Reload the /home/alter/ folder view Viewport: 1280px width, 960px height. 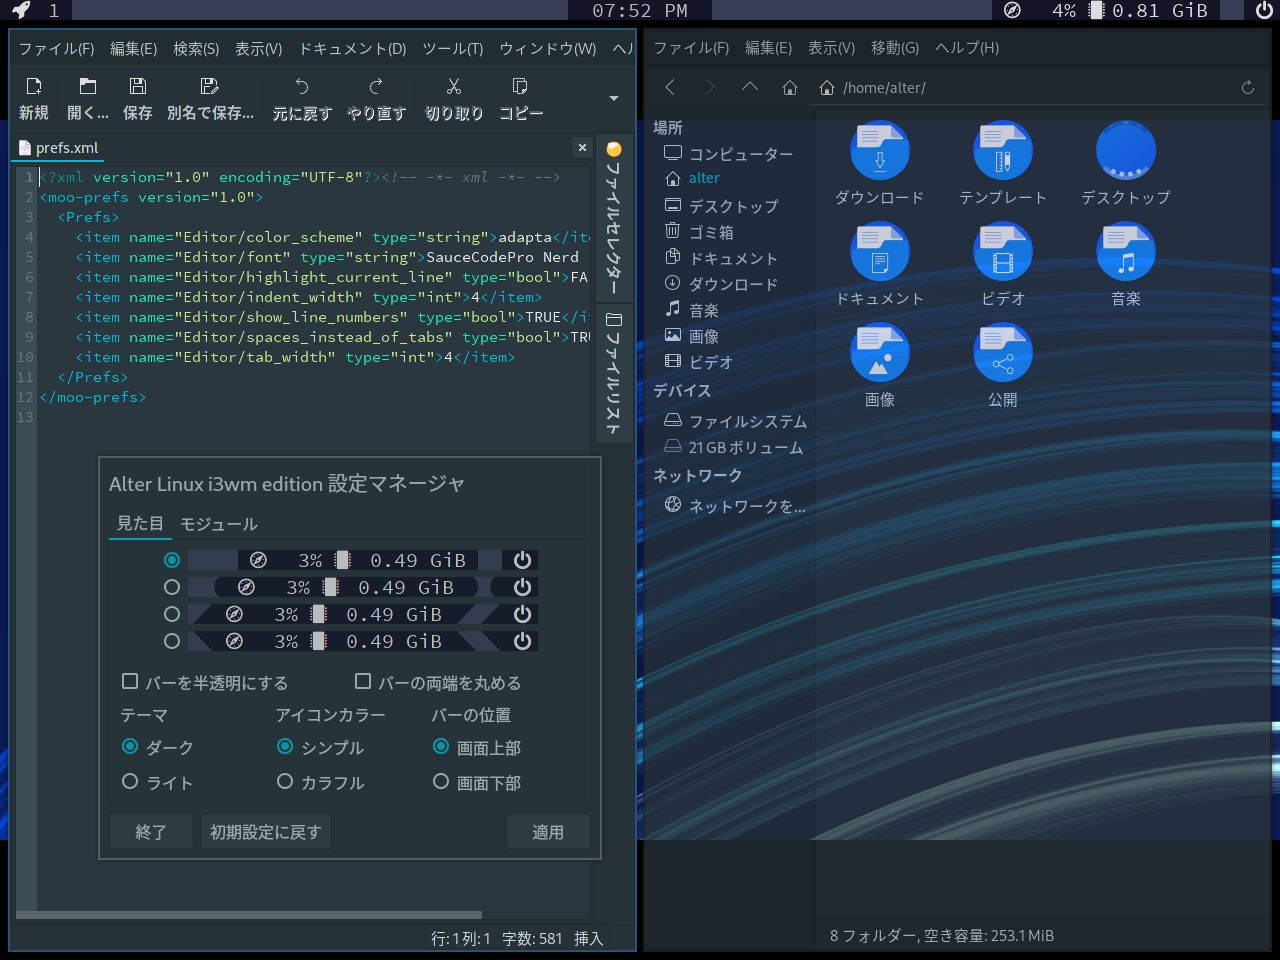(x=1248, y=88)
